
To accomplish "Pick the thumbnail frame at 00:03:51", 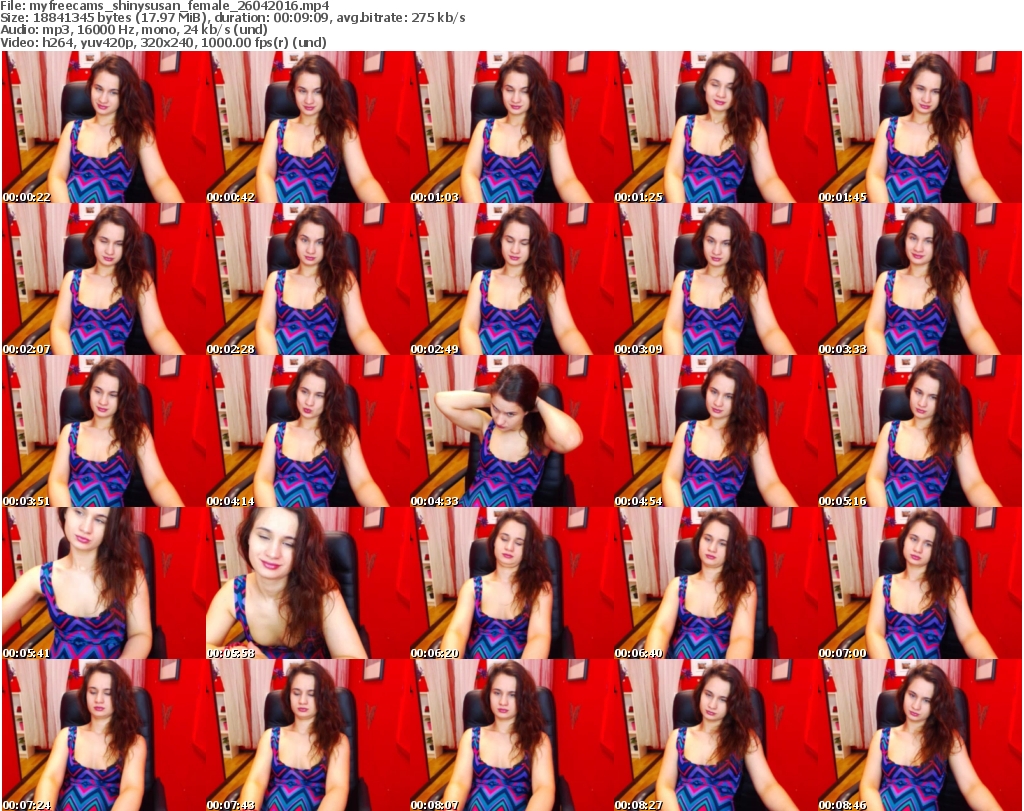I will pyautogui.click(x=104, y=431).
